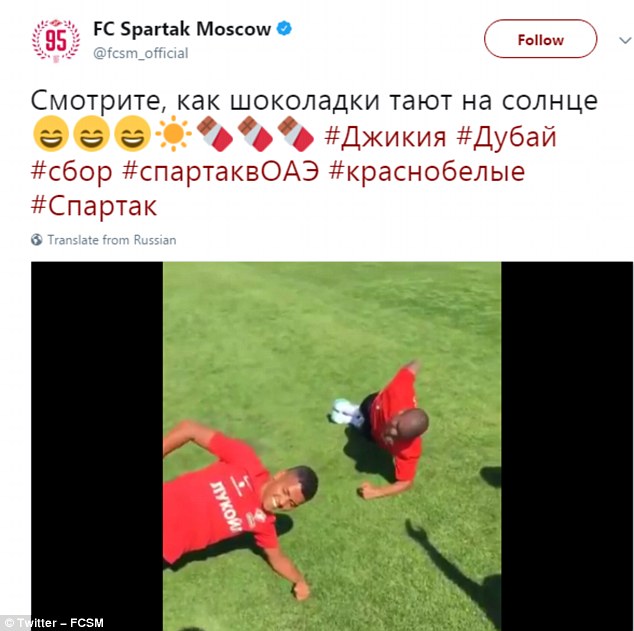Open the #краснобелые hashtag
The width and height of the screenshot is (634, 631).
point(427,171)
